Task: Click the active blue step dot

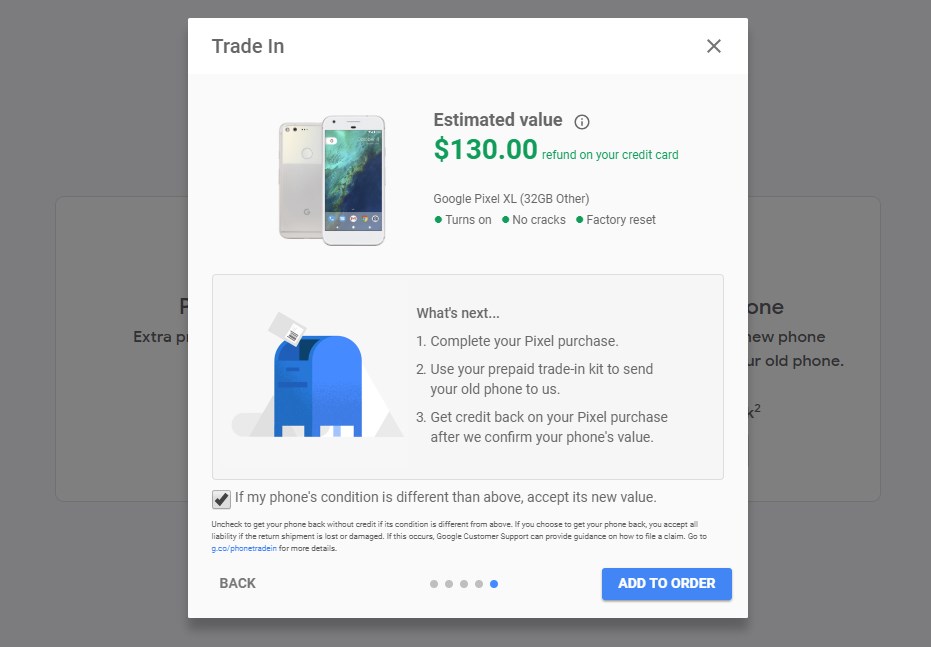Action: pyautogui.click(x=494, y=584)
